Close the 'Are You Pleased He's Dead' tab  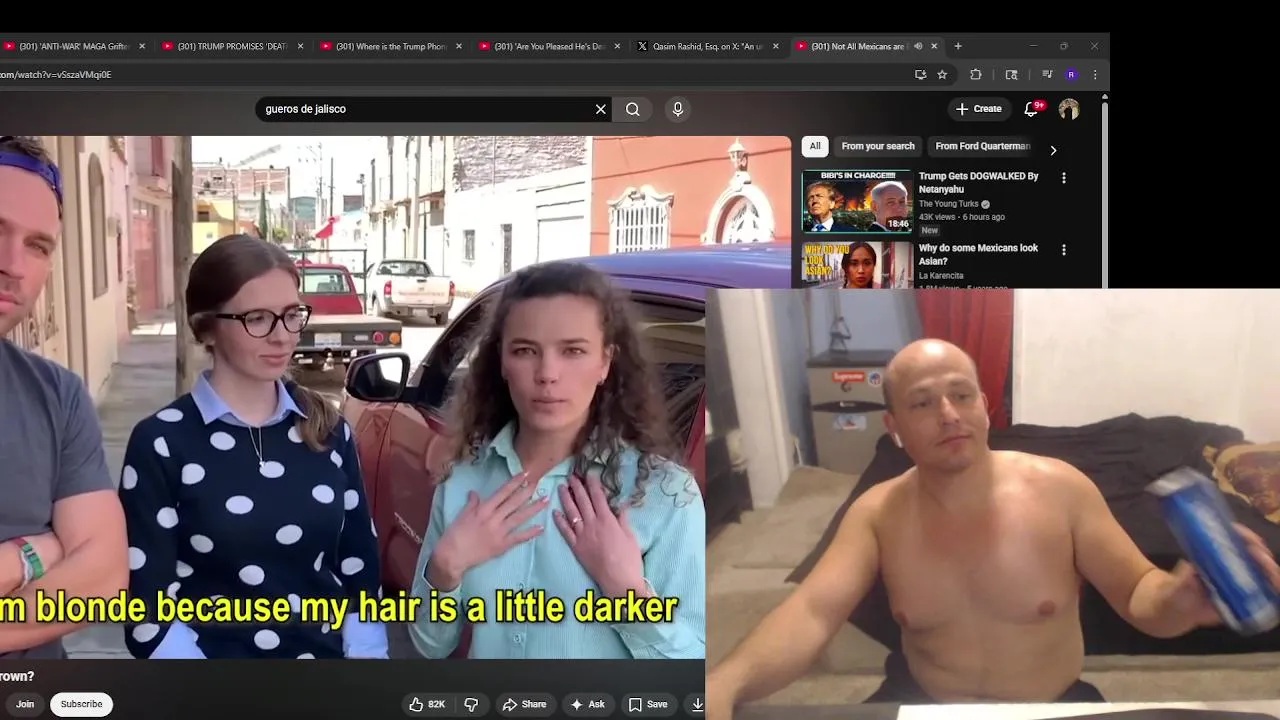tap(617, 46)
